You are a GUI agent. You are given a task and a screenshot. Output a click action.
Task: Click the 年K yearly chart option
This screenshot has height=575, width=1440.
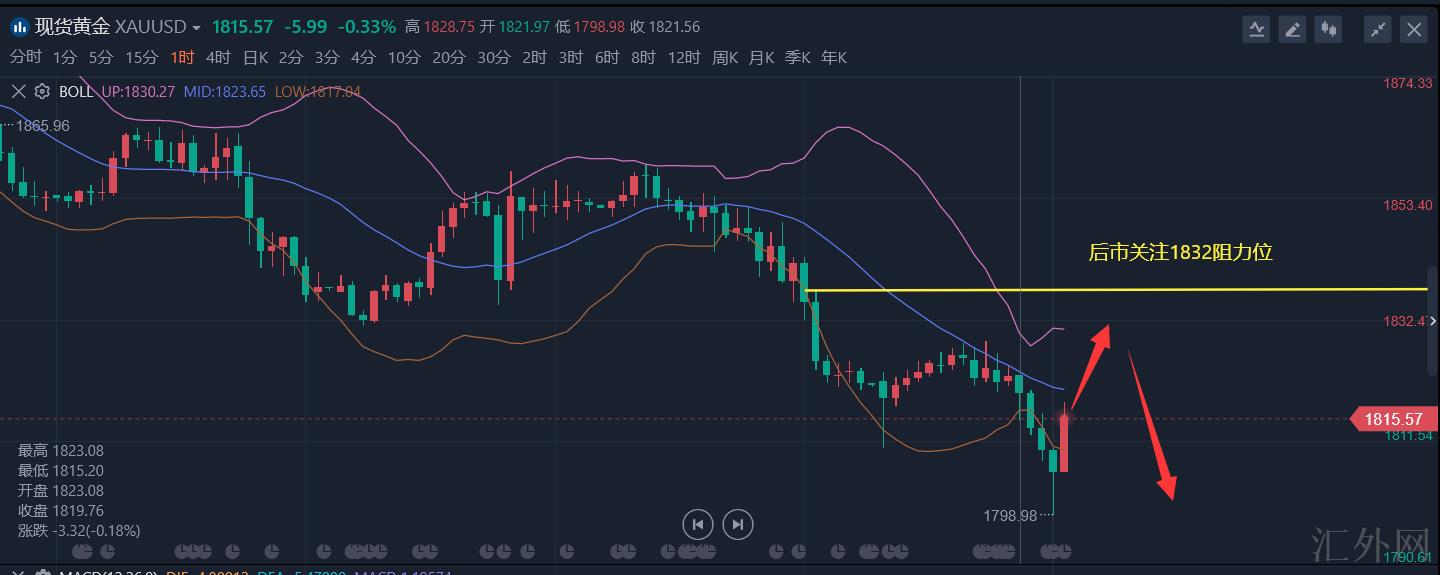click(834, 58)
